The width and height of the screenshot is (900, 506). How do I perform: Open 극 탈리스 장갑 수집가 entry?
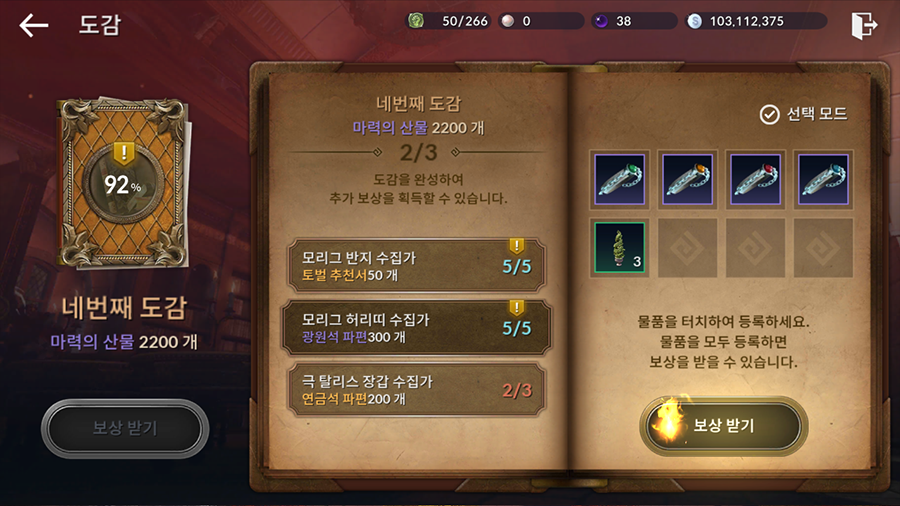[417, 390]
